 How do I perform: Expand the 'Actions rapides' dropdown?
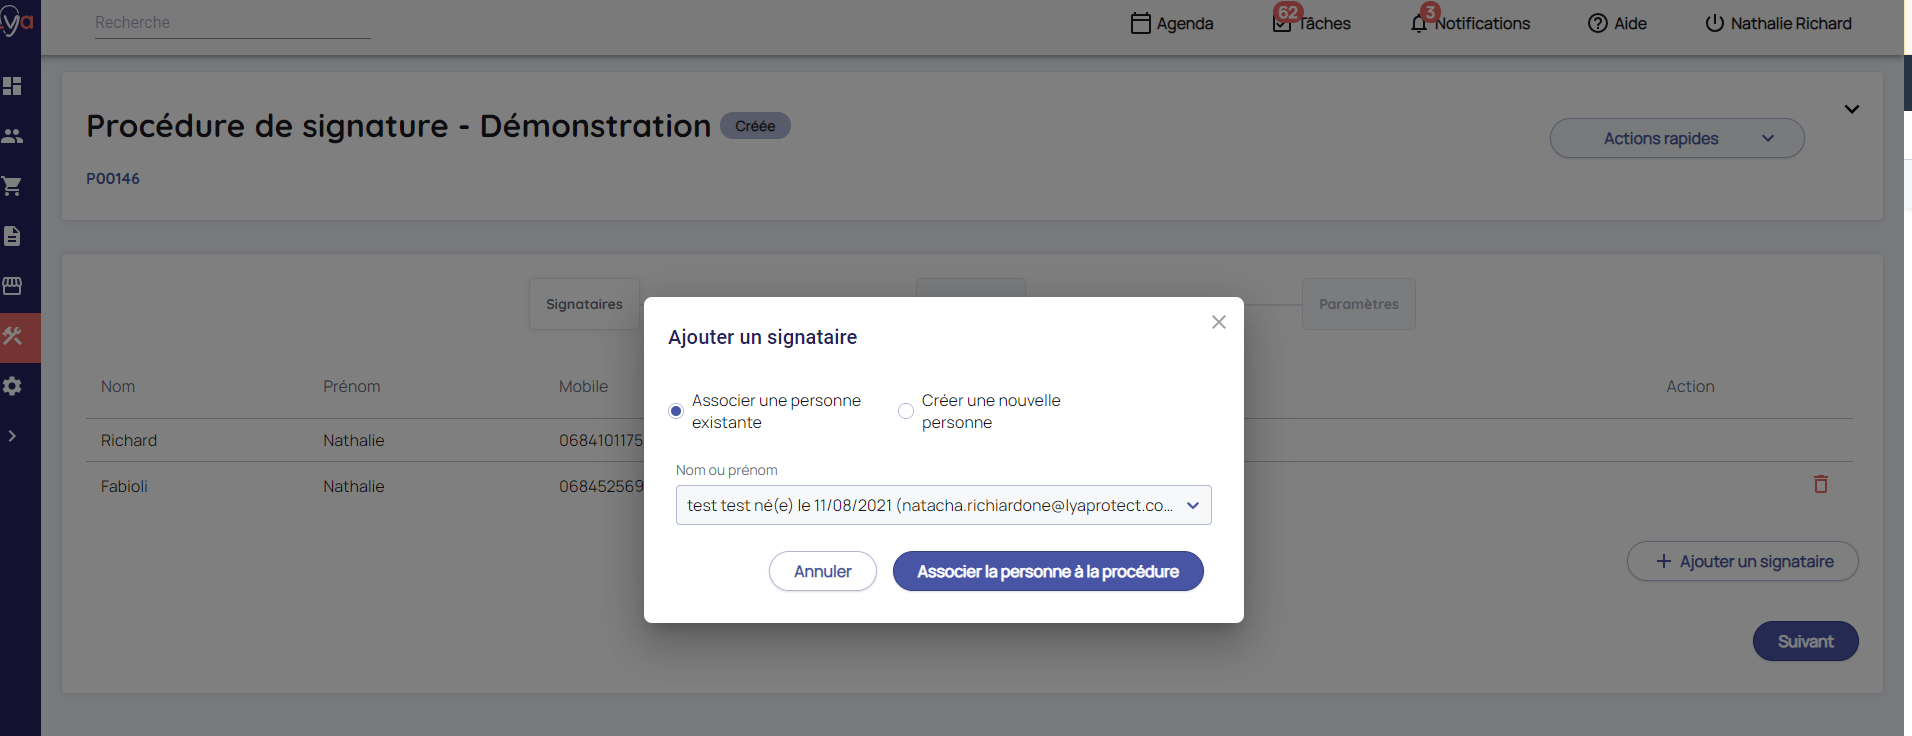coord(1676,139)
